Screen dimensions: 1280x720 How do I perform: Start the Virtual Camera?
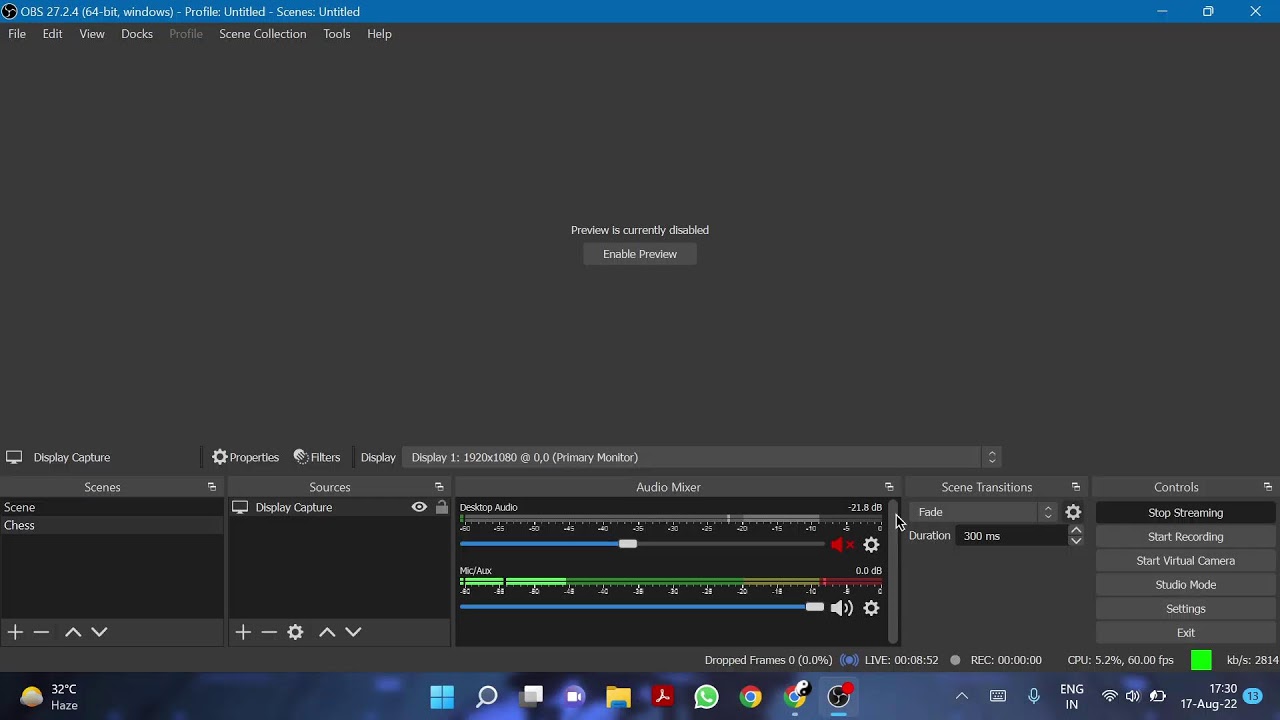coord(1186,561)
